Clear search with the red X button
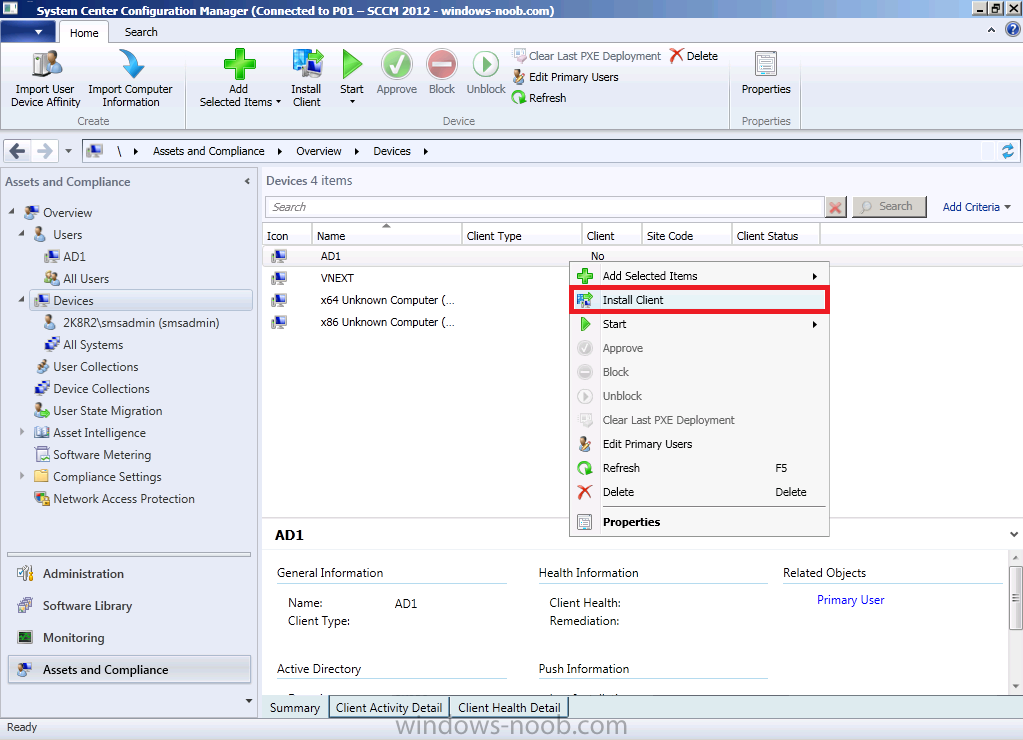Screen dimensions: 1023x740 pos(835,208)
